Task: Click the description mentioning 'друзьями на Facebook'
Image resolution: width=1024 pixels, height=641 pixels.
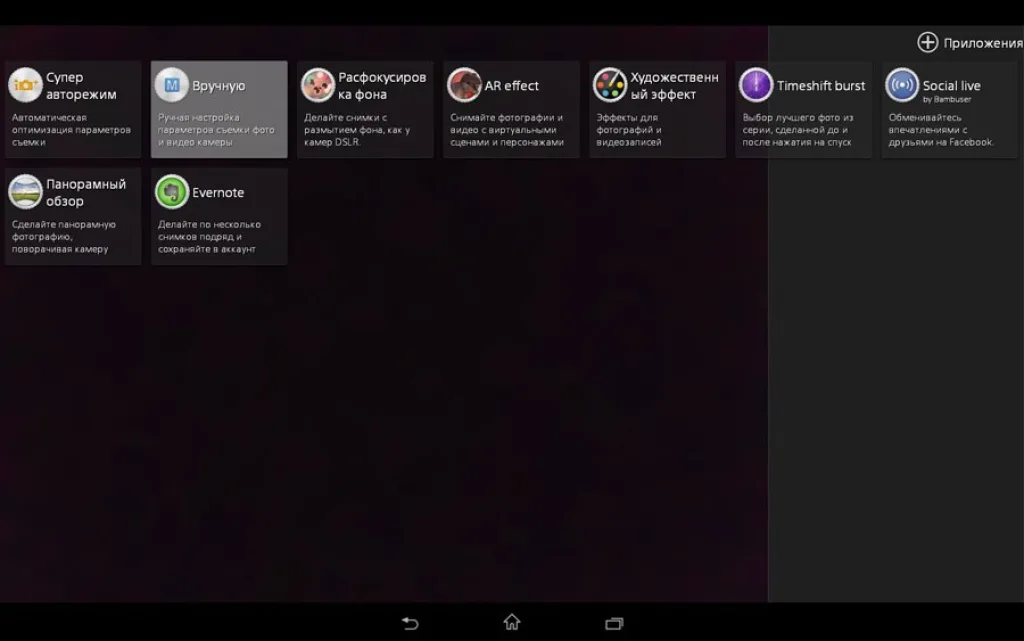Action: [941, 130]
